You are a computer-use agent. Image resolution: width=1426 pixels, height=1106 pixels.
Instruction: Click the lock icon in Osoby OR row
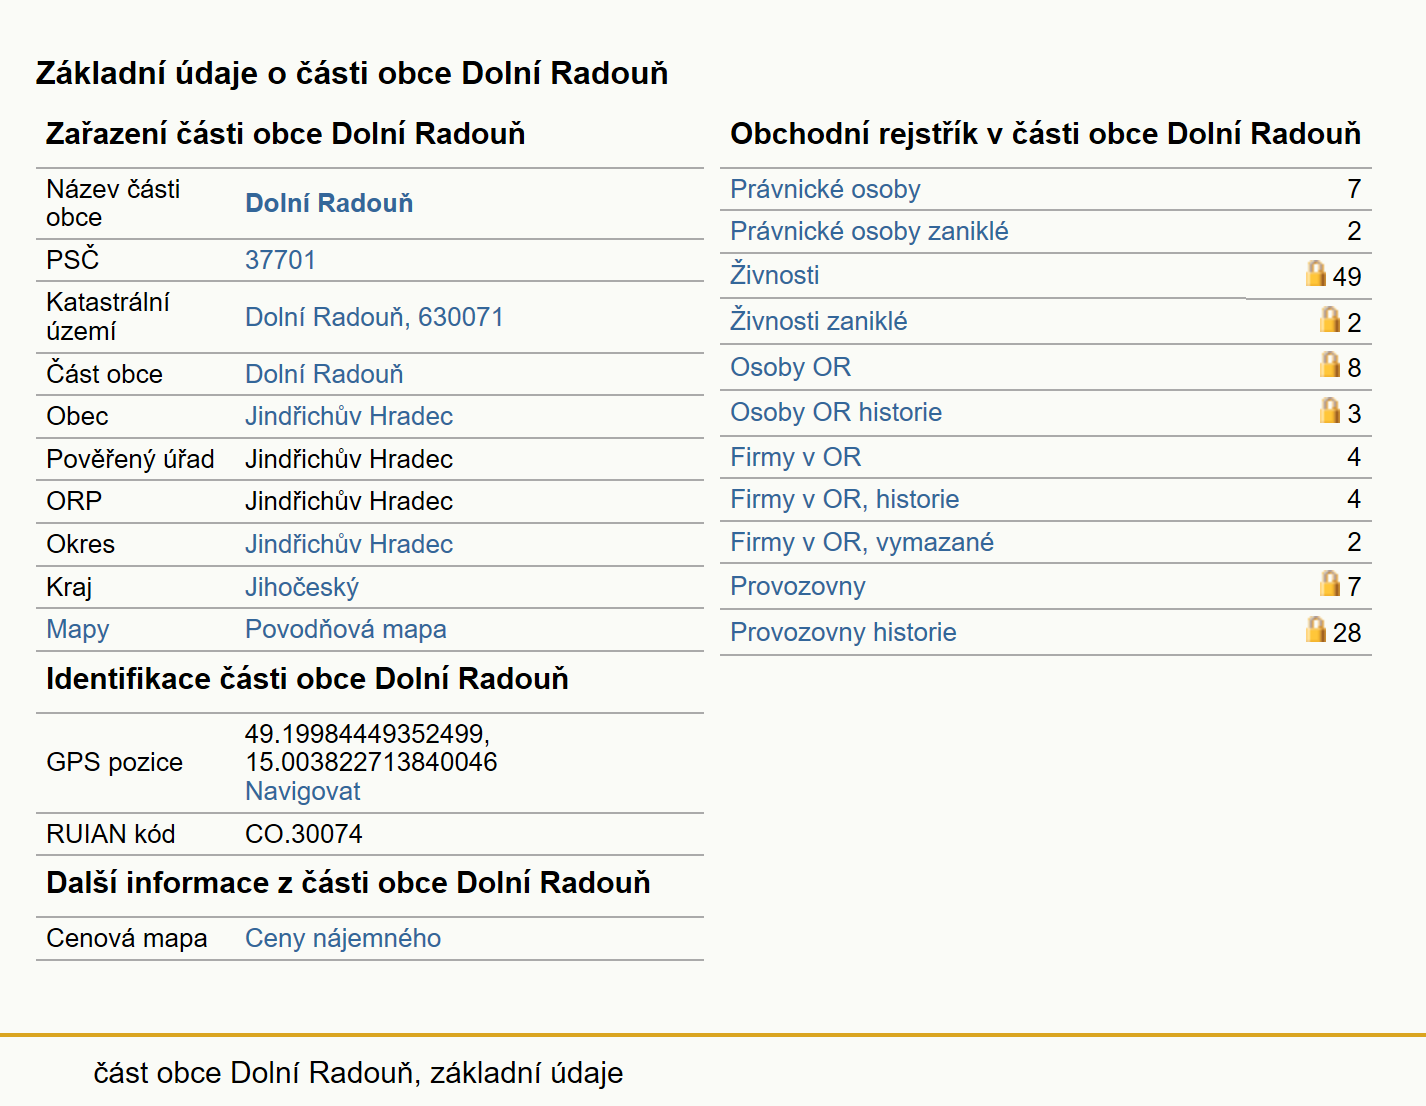pos(1330,364)
